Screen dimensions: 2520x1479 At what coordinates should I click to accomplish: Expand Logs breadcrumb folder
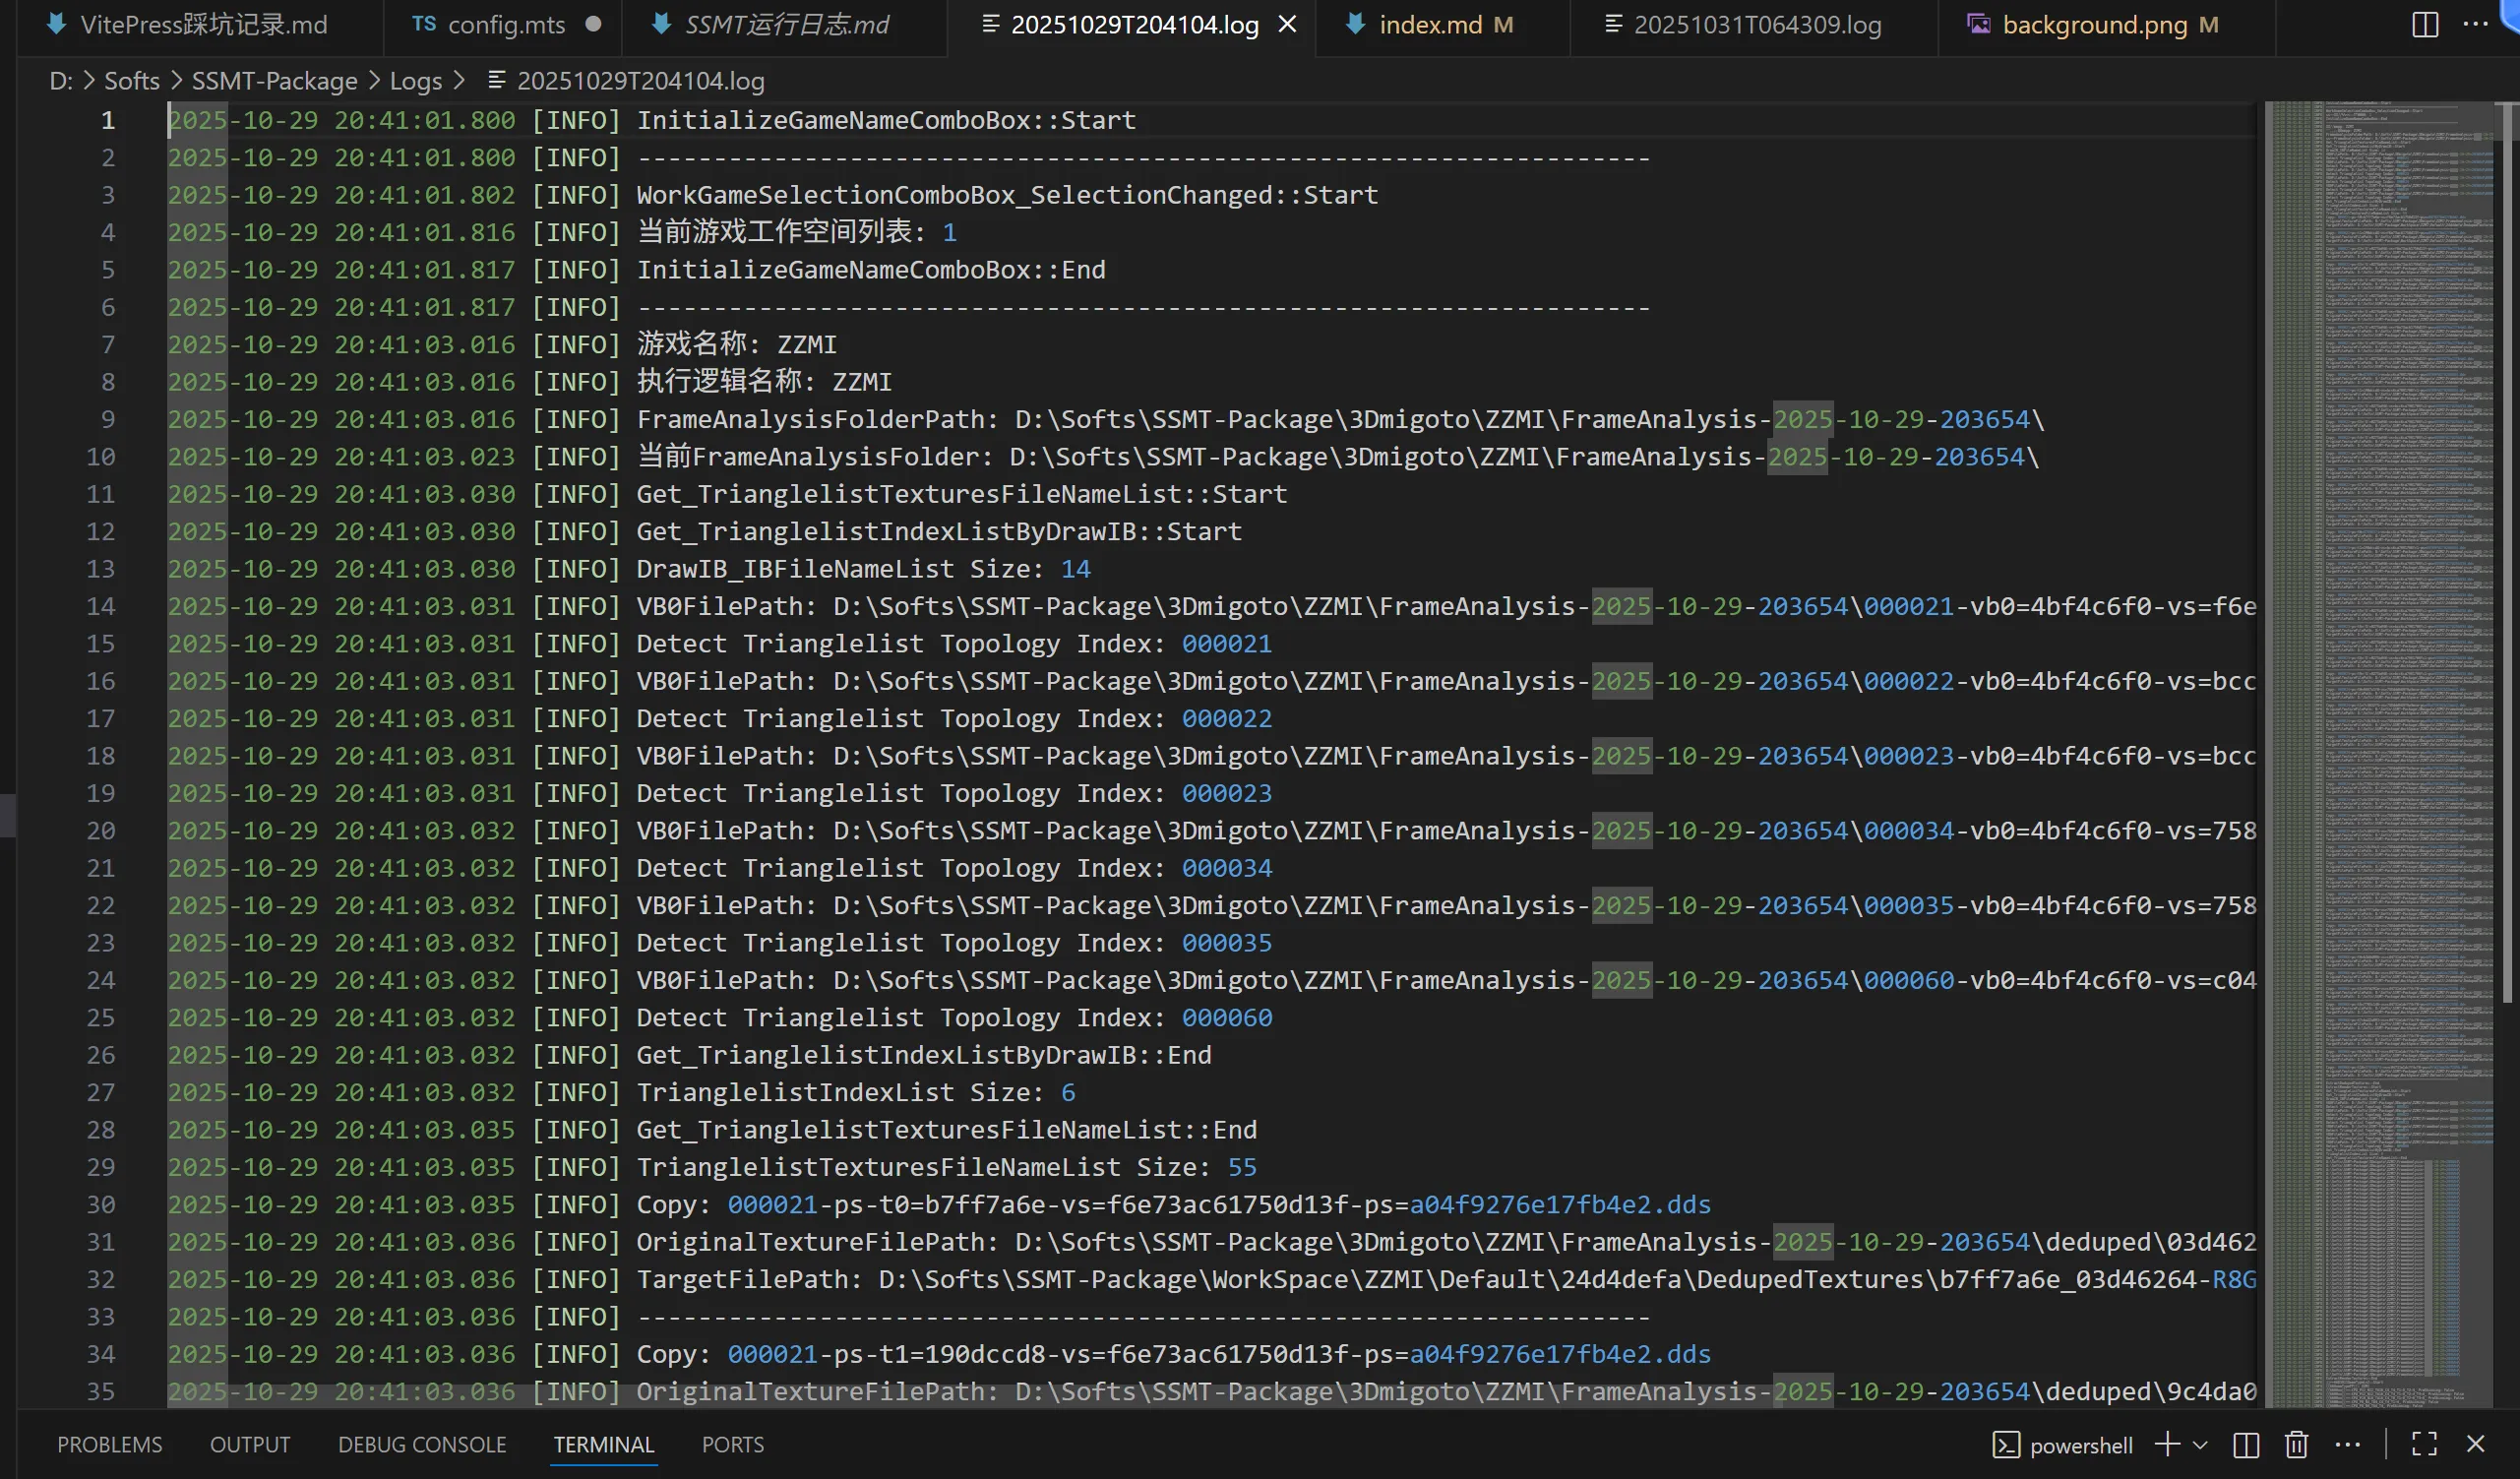415,81
